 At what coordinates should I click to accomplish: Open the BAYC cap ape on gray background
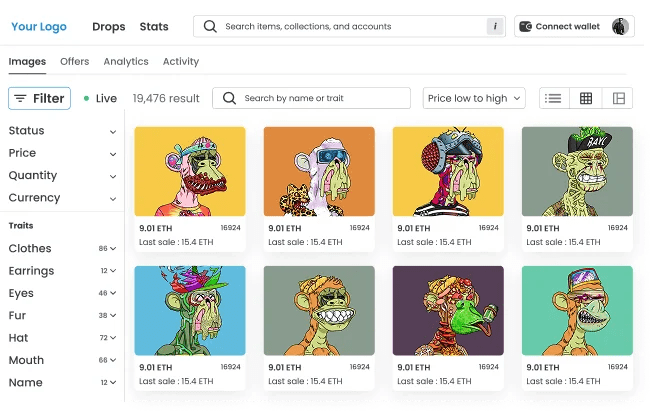coord(577,171)
